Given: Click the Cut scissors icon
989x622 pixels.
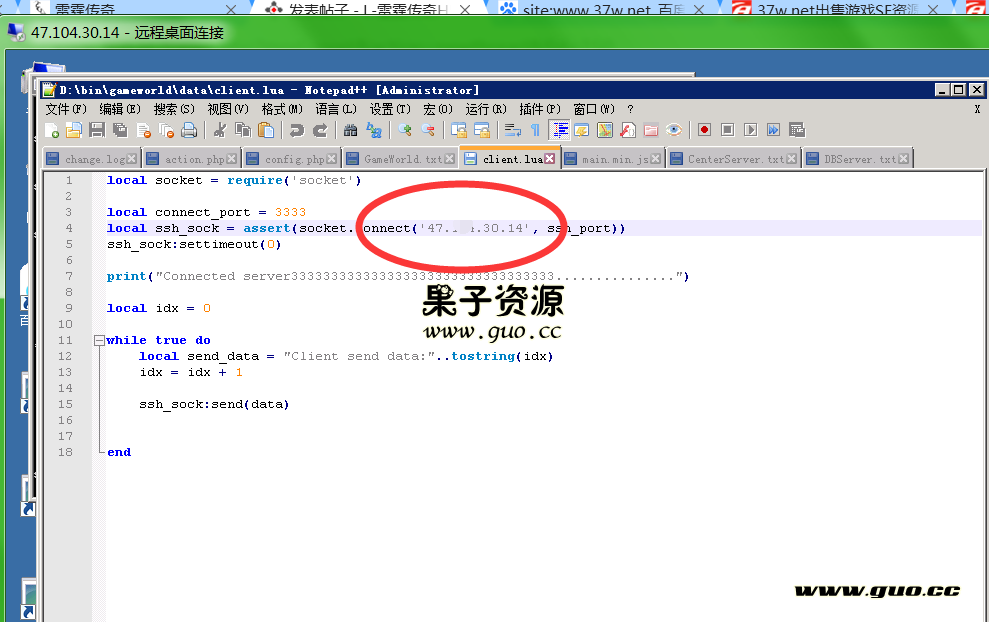Looking at the screenshot, I should pyautogui.click(x=220, y=130).
